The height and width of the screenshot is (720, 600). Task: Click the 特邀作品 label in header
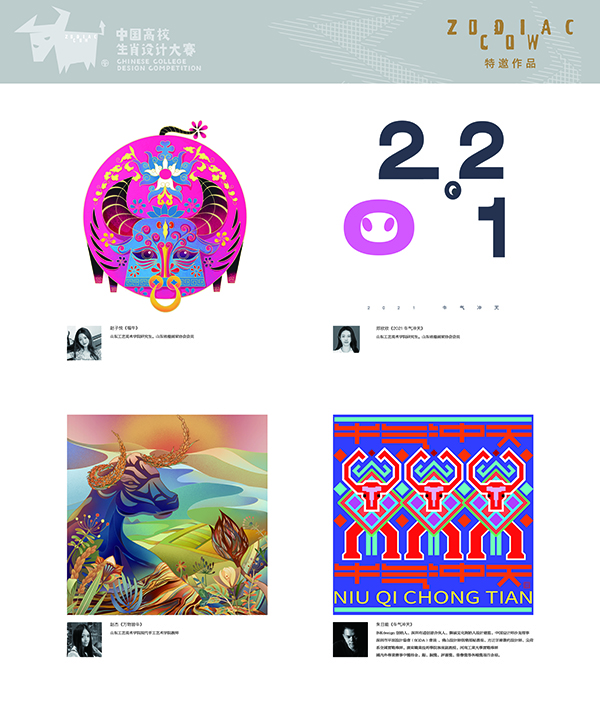[510, 63]
